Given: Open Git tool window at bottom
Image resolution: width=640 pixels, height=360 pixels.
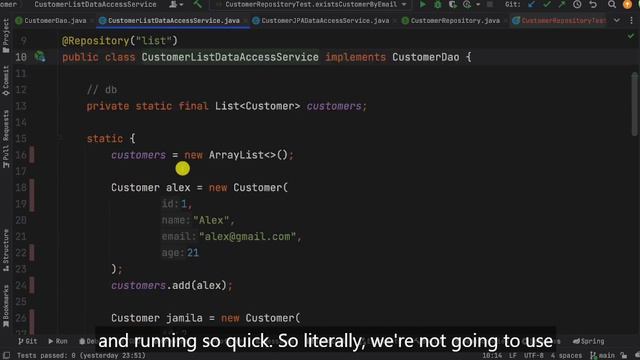Looking at the screenshot, I should click(x=28, y=341).
